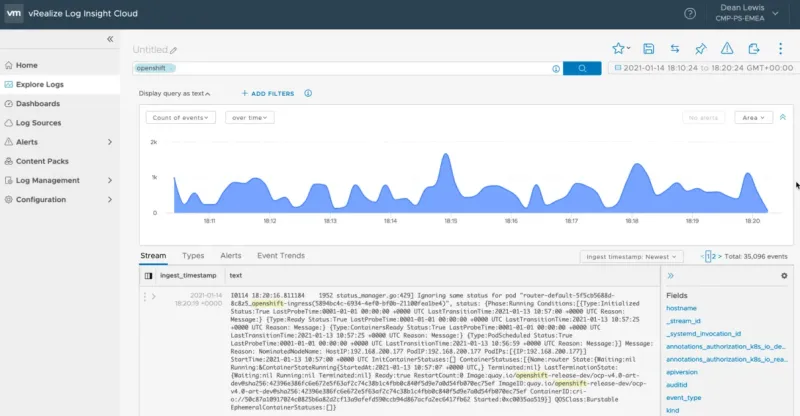
Task: Click the Add Filters button
Action: (x=268, y=93)
